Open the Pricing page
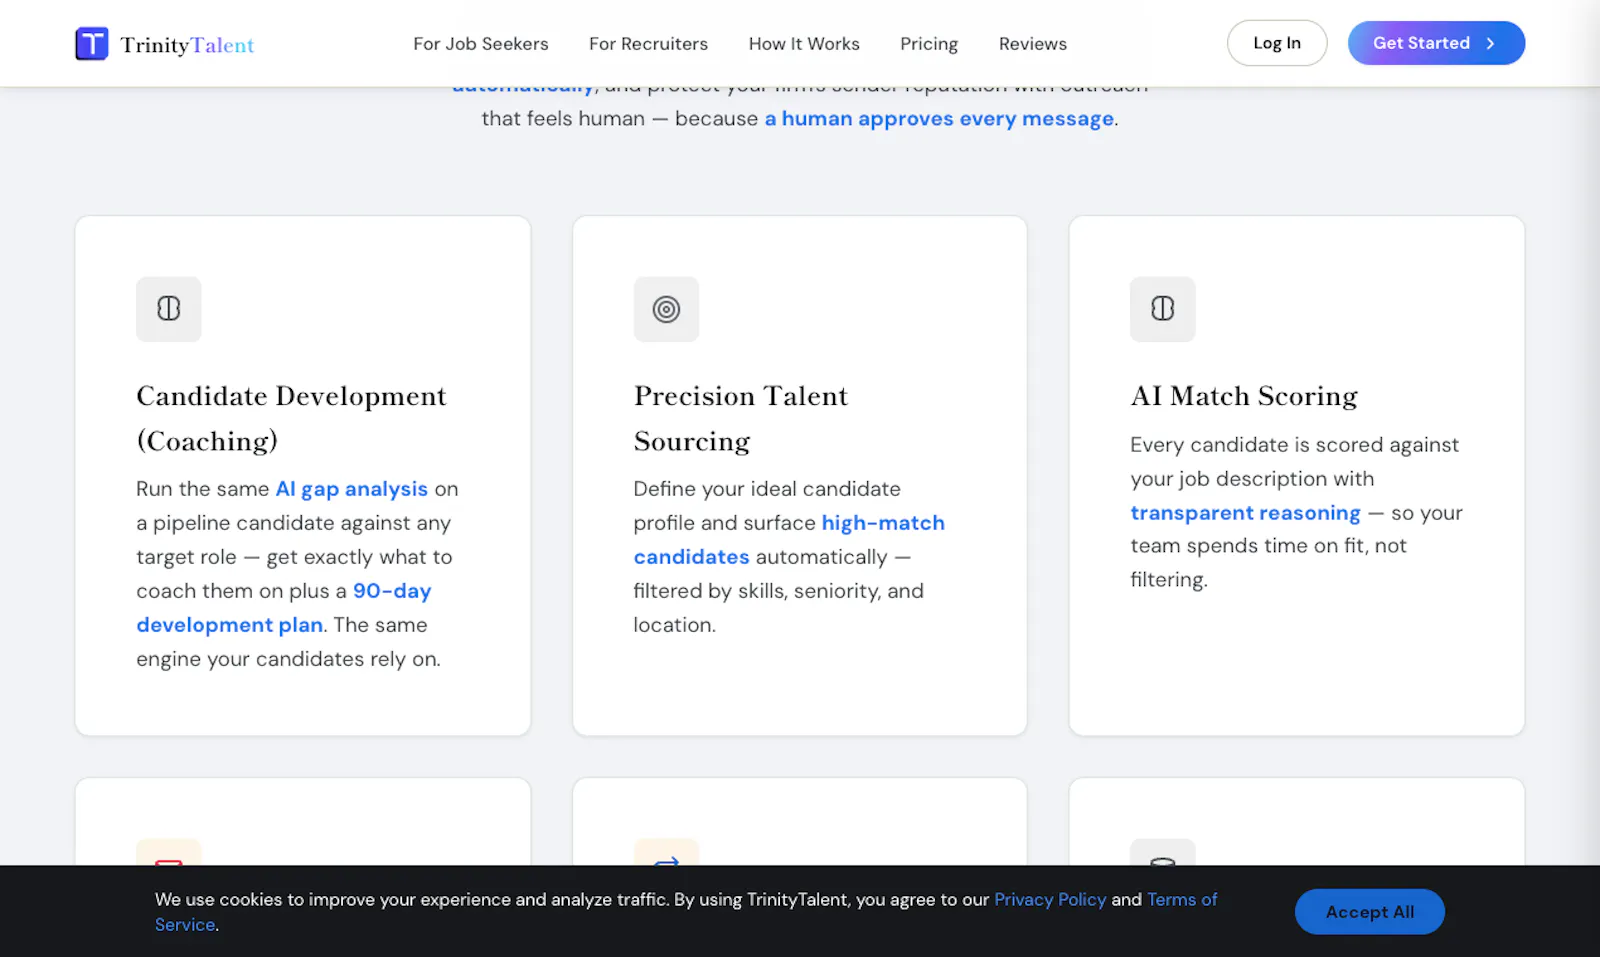Viewport: 1600px width, 957px height. coord(929,44)
